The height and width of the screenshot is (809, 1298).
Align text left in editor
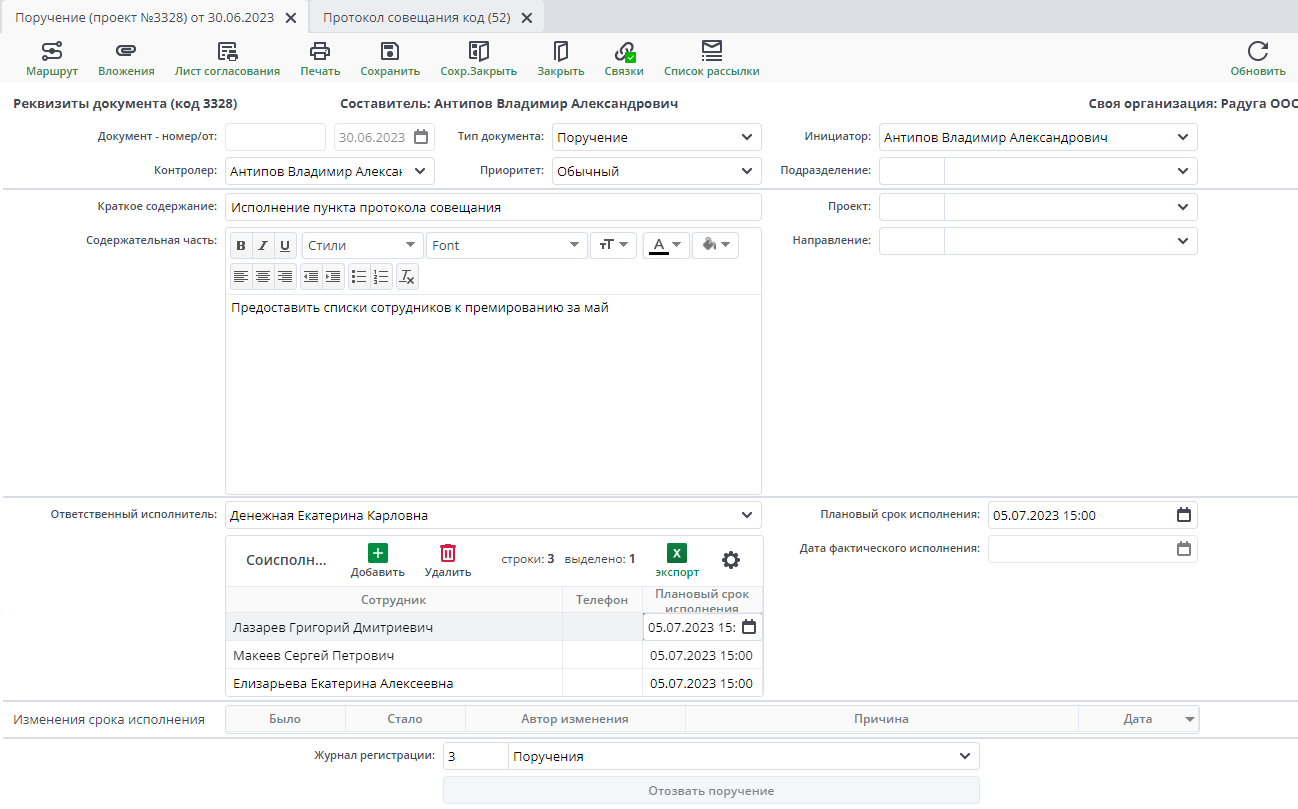point(241,277)
